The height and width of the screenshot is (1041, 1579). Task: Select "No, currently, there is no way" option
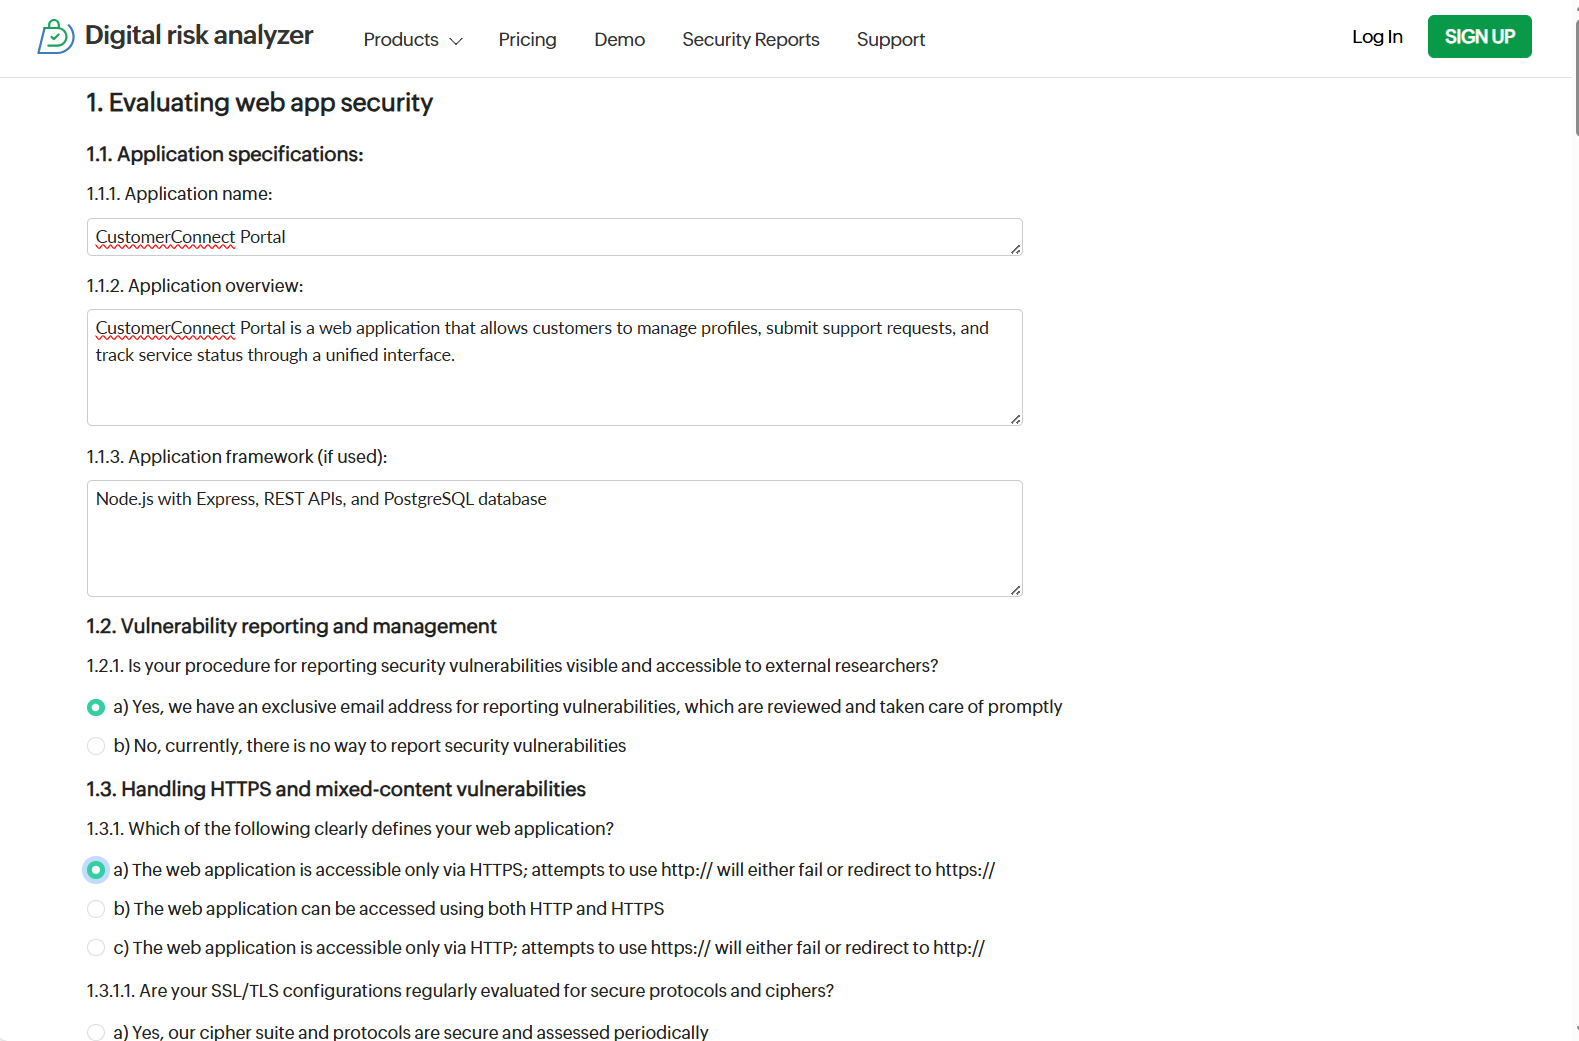96,746
